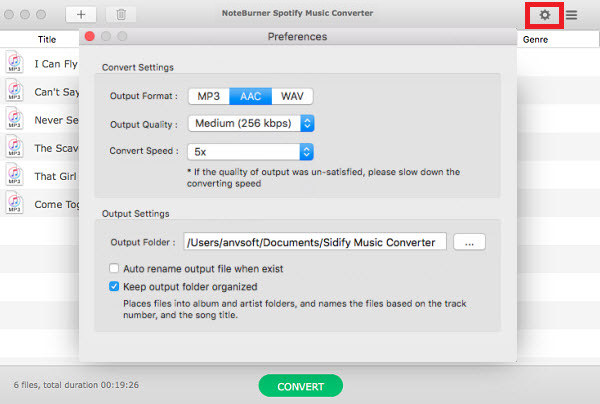Select the That Girl track row
Image resolution: width=600 pixels, height=404 pixels.
coord(40,174)
